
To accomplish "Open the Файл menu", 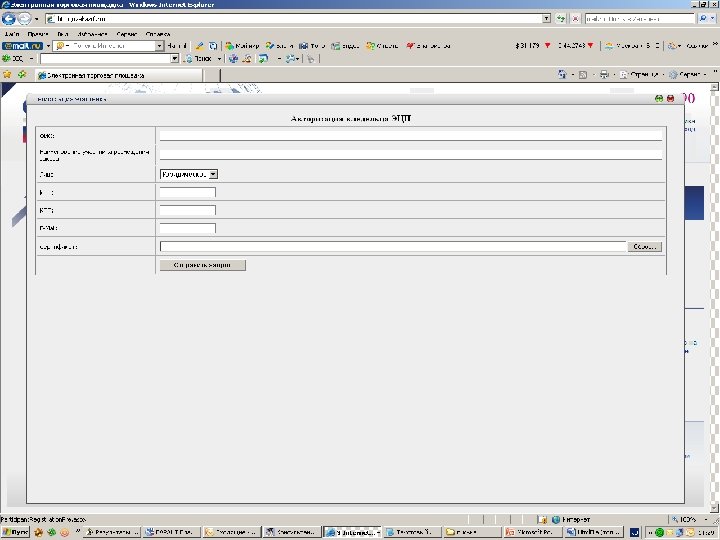I will tap(12, 34).
